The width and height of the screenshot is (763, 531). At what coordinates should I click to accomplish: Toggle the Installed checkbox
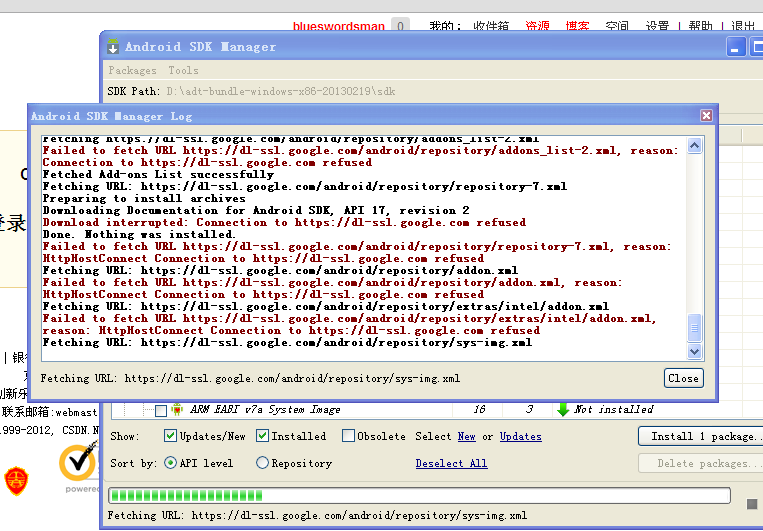point(262,436)
